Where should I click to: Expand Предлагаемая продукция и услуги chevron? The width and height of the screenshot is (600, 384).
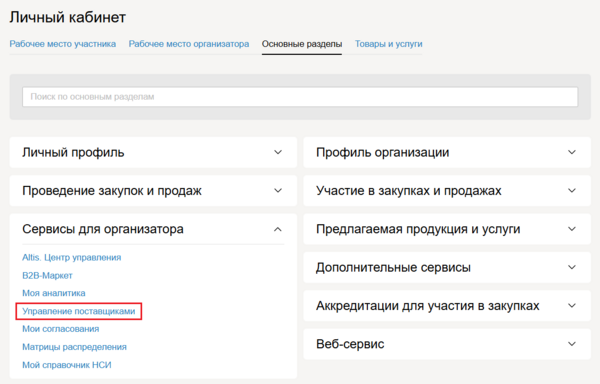pos(572,229)
